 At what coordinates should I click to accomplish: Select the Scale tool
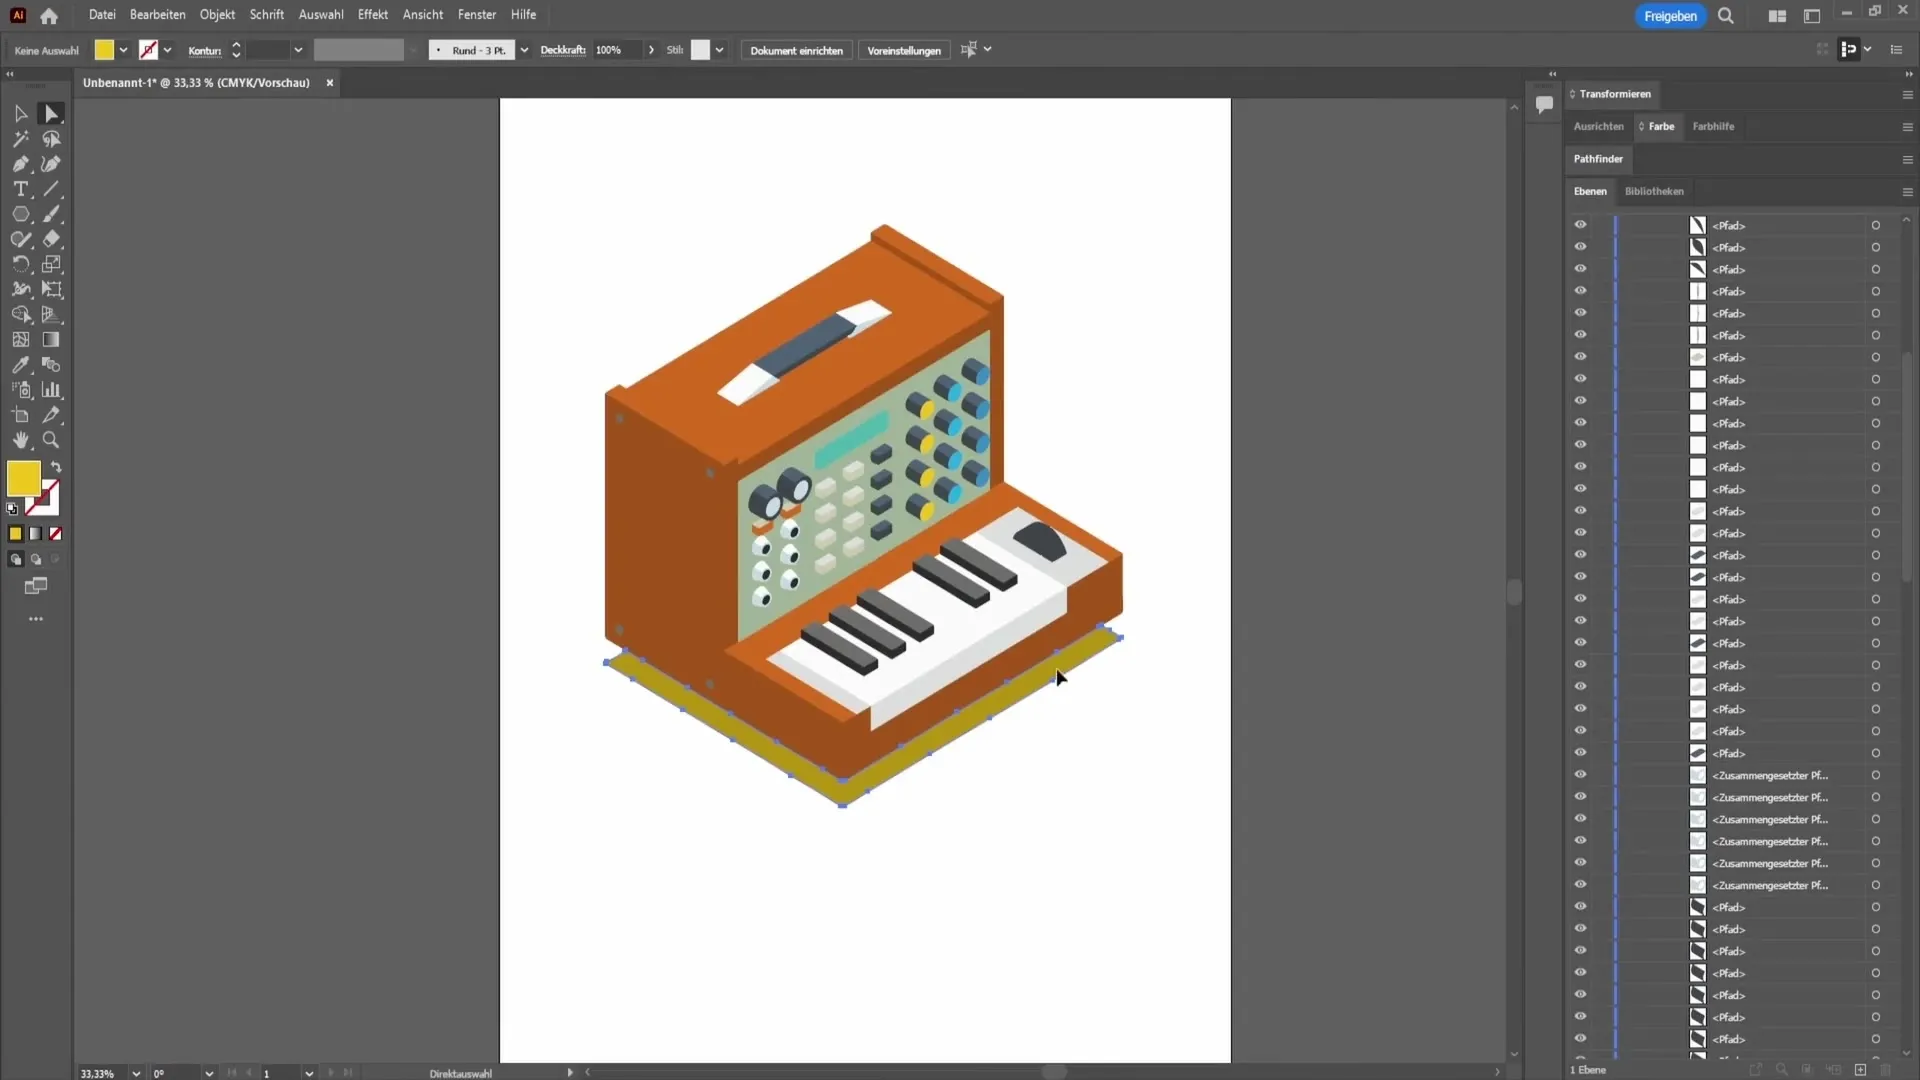point(51,264)
